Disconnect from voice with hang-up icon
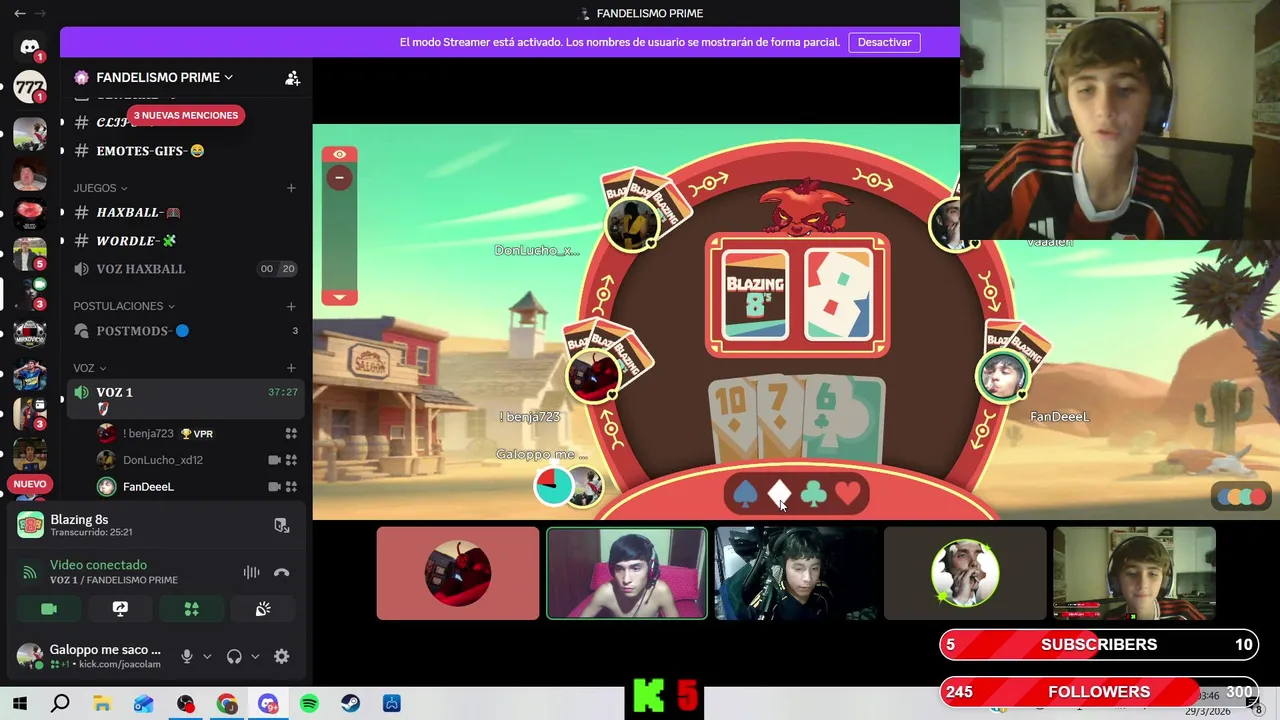 pos(282,572)
